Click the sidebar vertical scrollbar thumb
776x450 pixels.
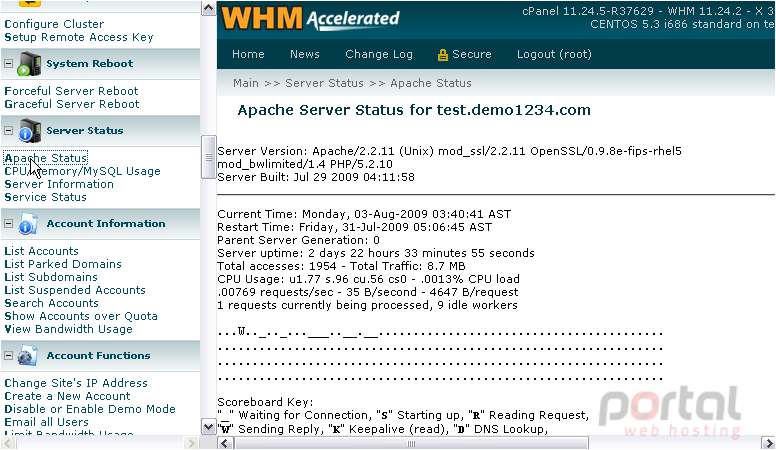coord(208,157)
